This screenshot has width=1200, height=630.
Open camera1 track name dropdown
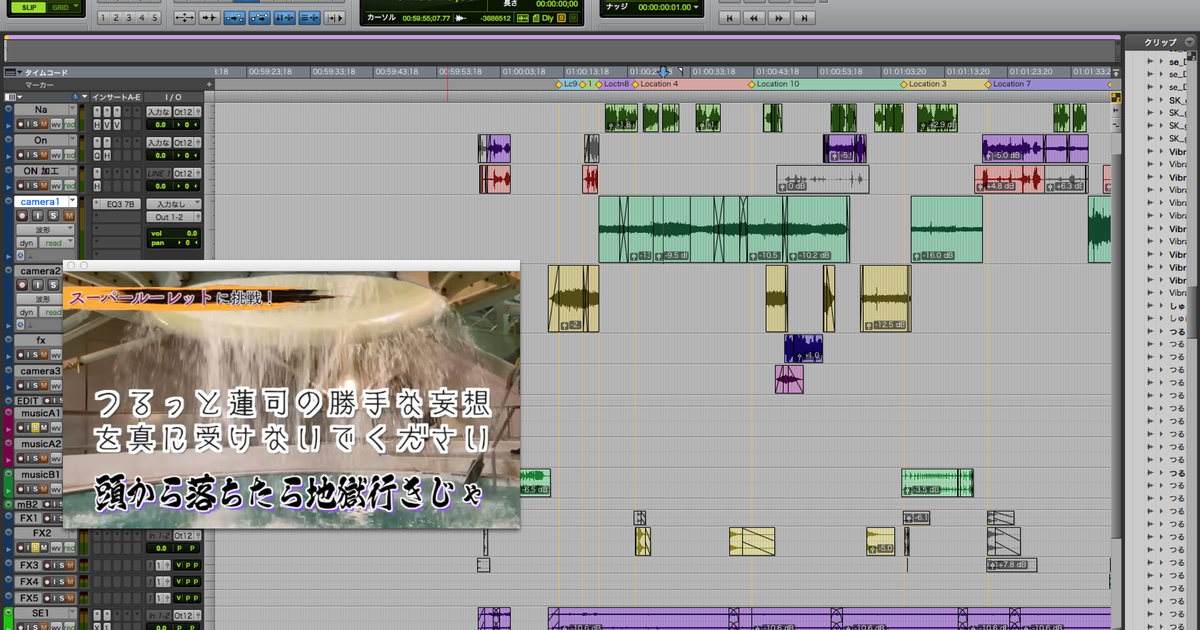coord(72,202)
